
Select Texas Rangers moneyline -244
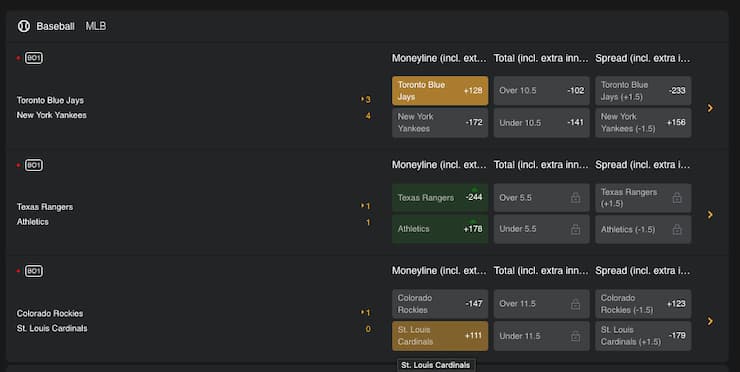[x=440, y=198]
